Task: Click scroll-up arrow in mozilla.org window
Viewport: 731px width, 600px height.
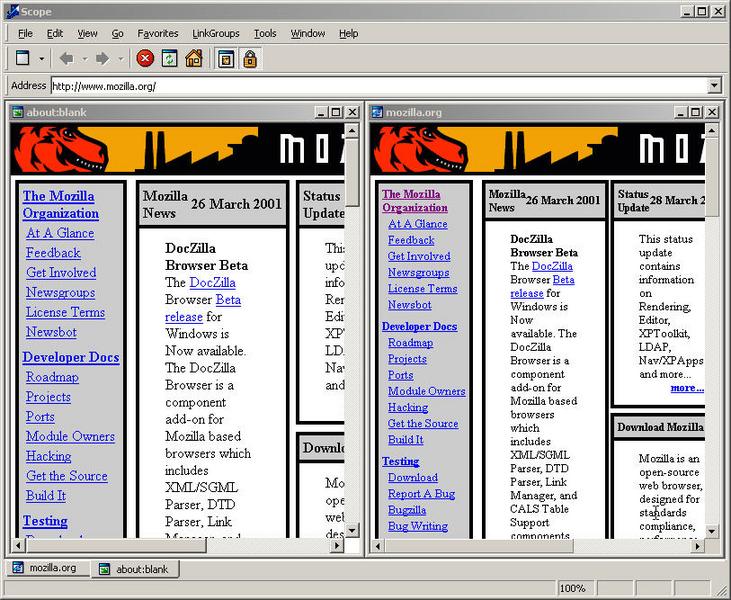Action: pyautogui.click(x=711, y=131)
